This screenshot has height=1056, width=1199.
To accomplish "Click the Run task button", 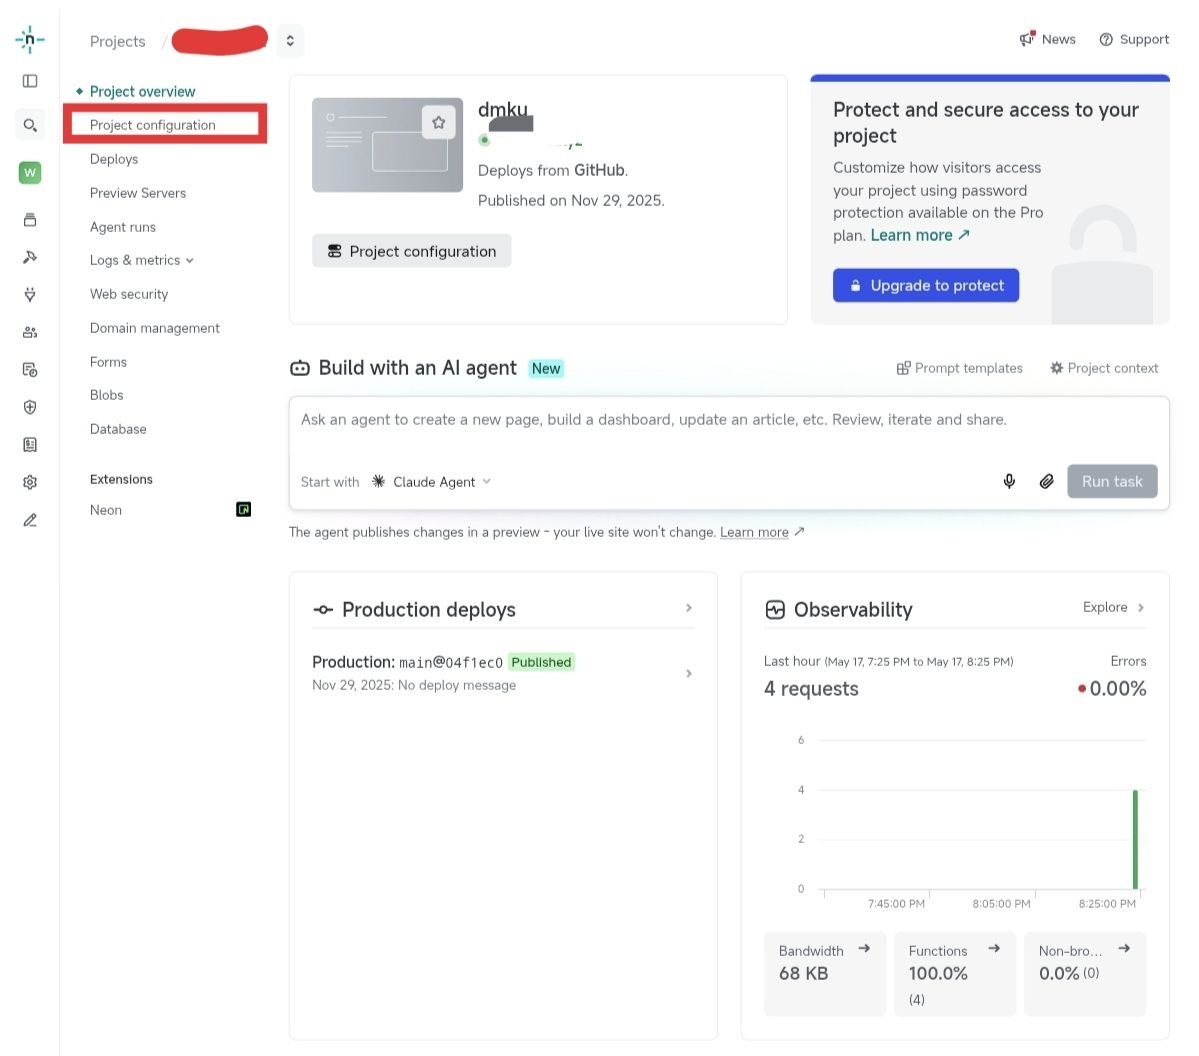I will (1112, 482).
